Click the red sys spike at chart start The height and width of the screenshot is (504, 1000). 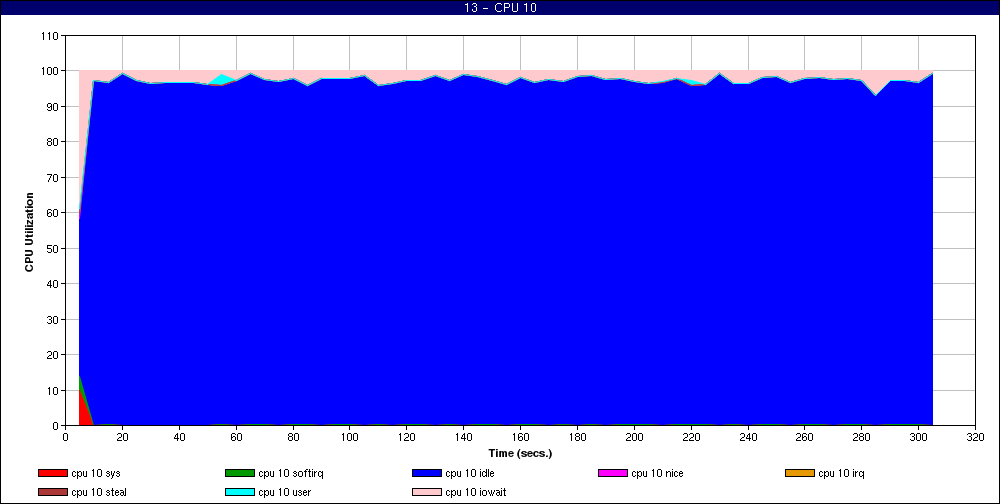tap(83, 411)
